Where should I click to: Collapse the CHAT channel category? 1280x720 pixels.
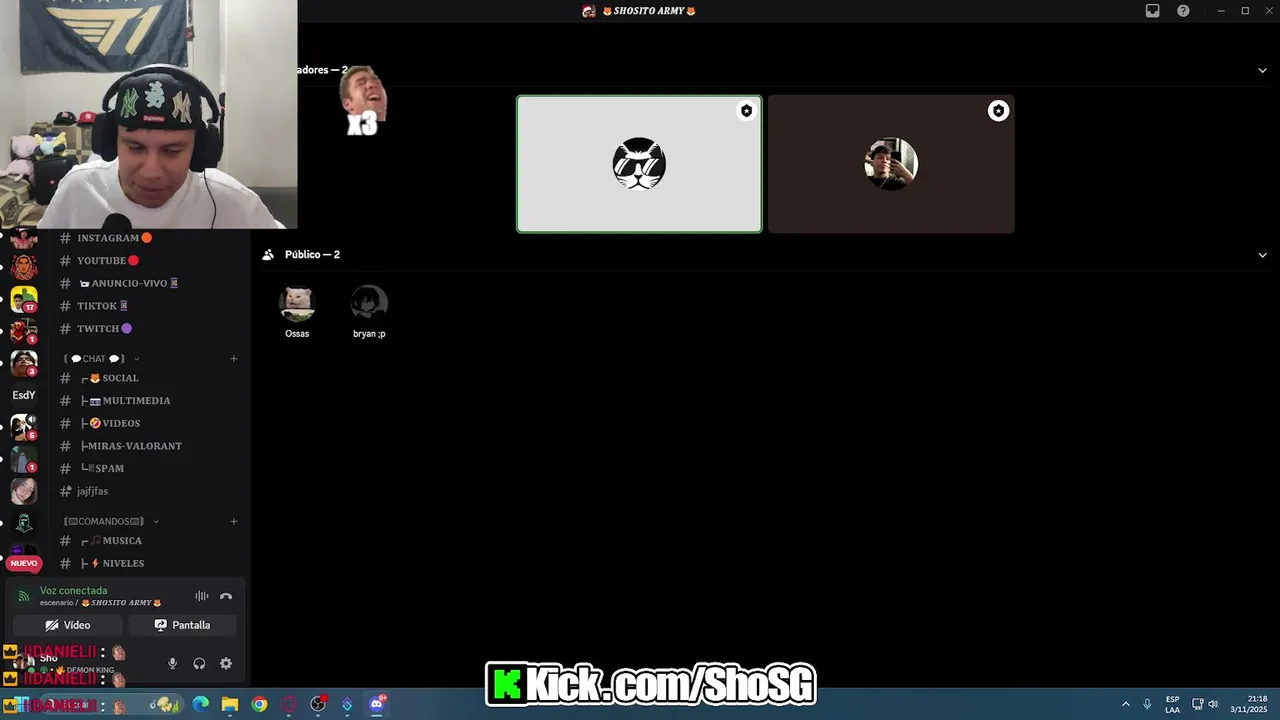tap(101, 359)
